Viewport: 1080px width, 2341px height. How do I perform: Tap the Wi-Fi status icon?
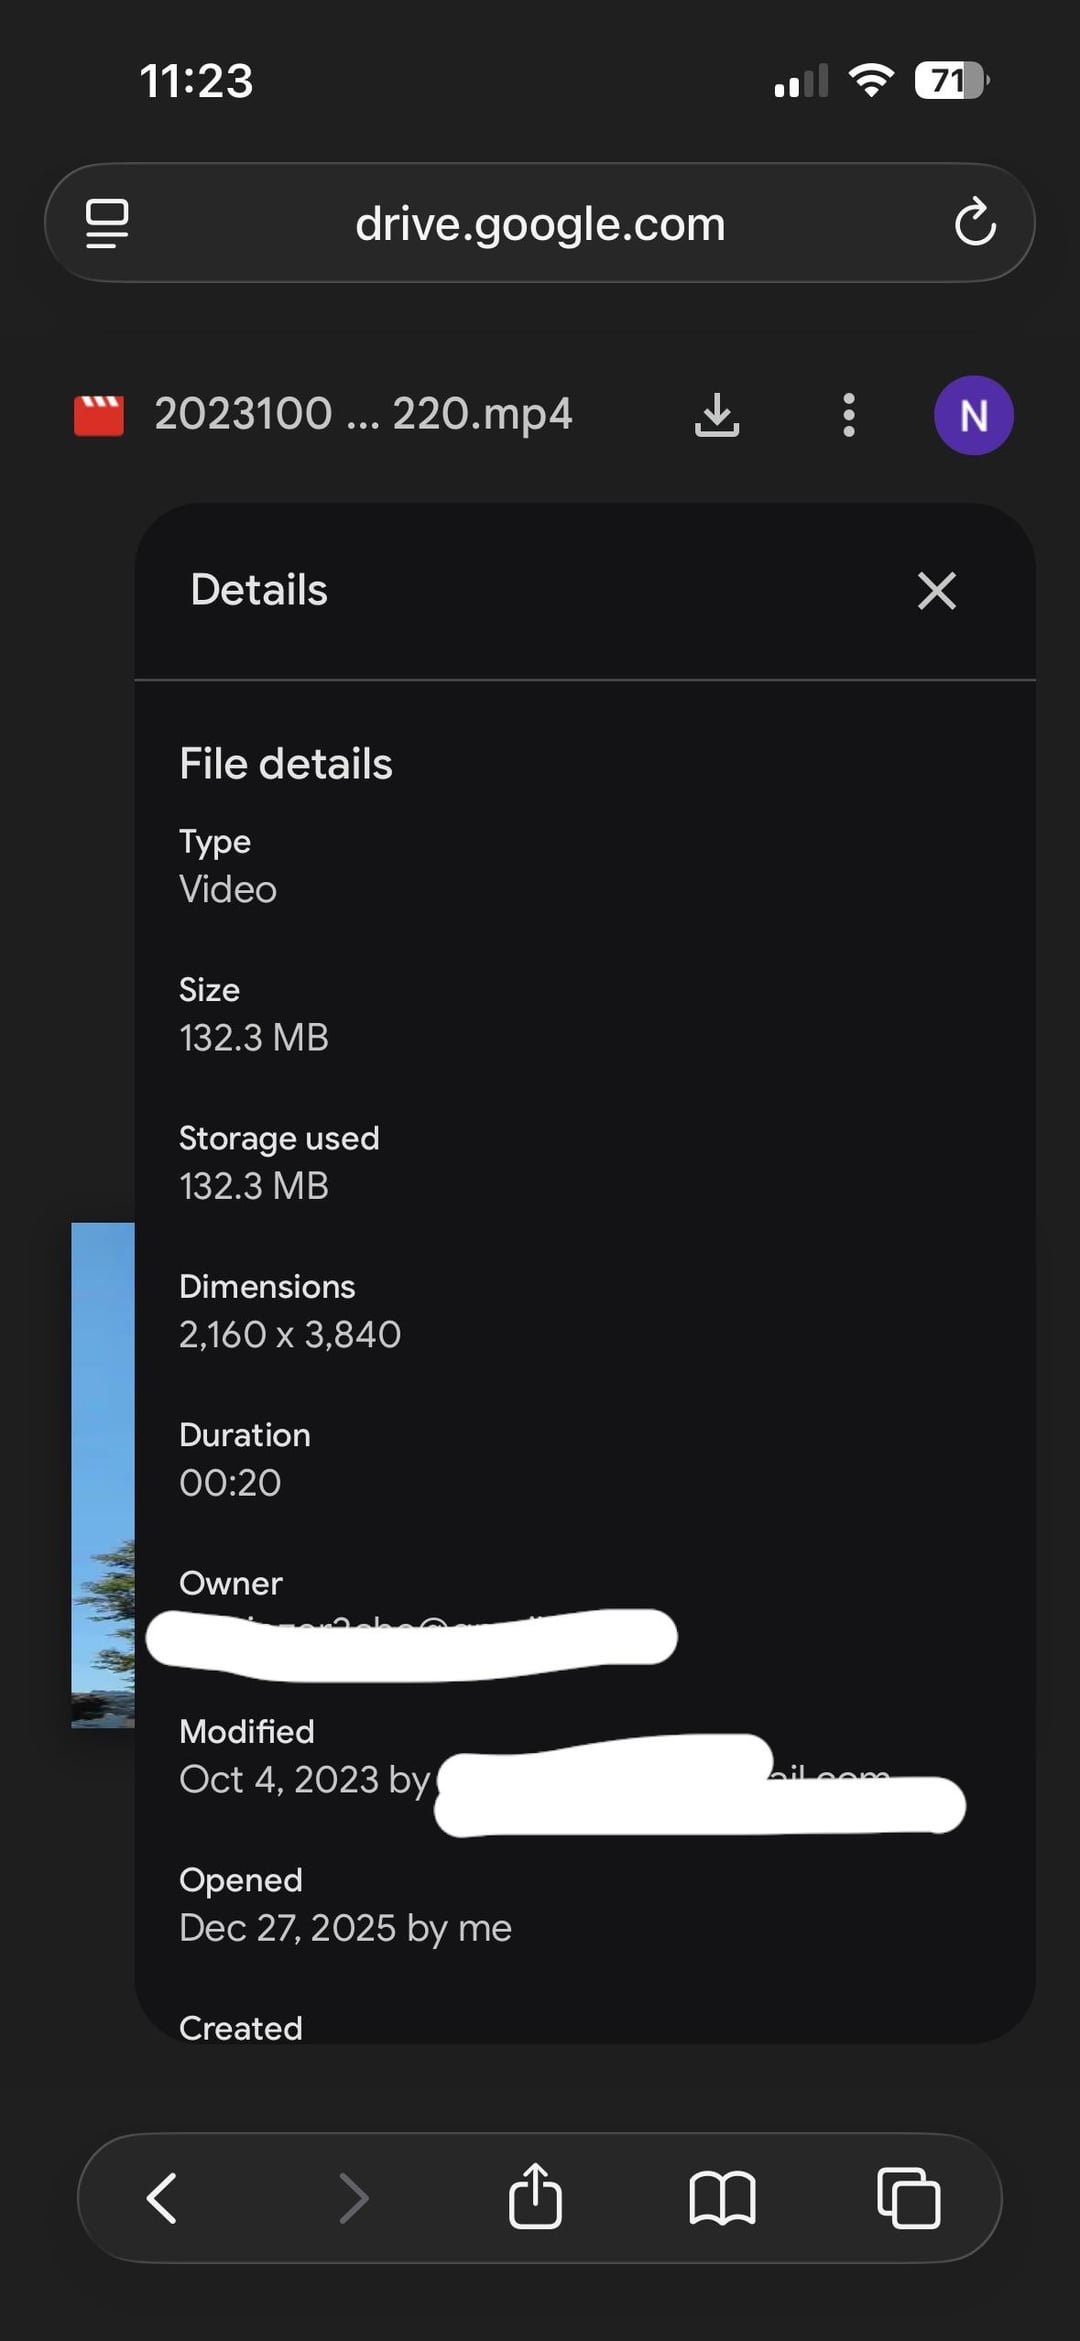coord(871,80)
